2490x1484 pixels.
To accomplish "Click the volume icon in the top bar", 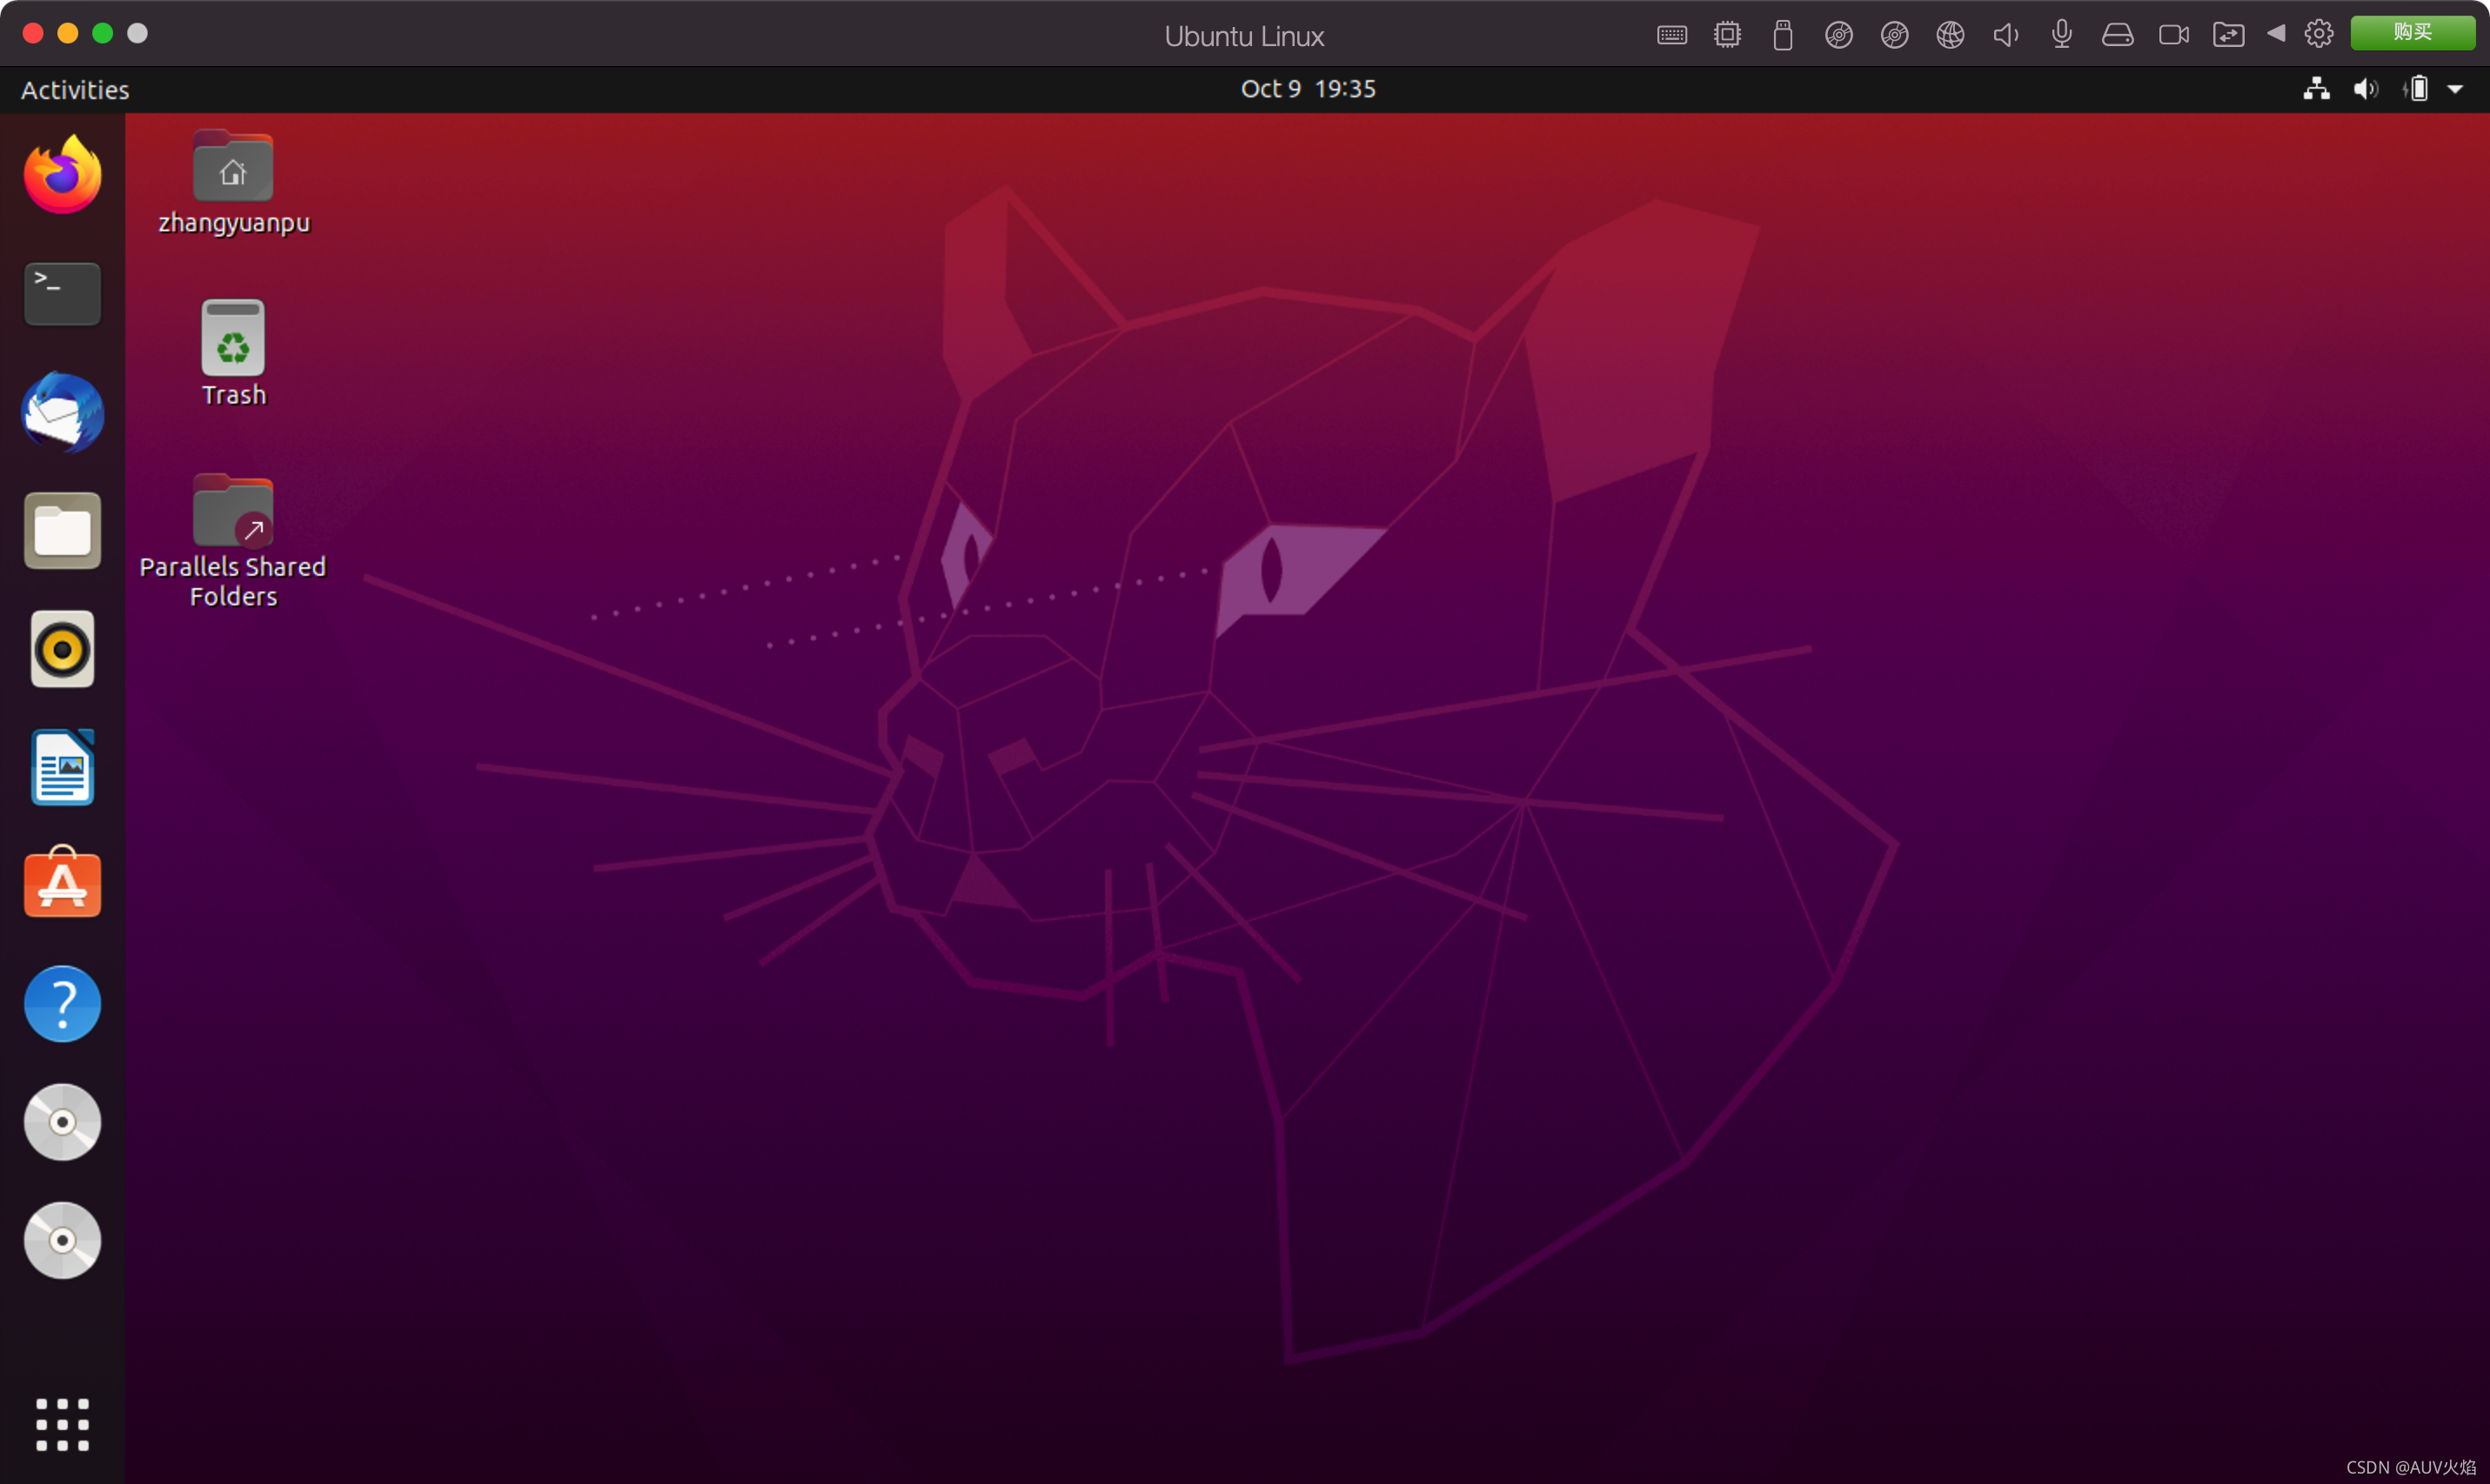I will 2365,89.
